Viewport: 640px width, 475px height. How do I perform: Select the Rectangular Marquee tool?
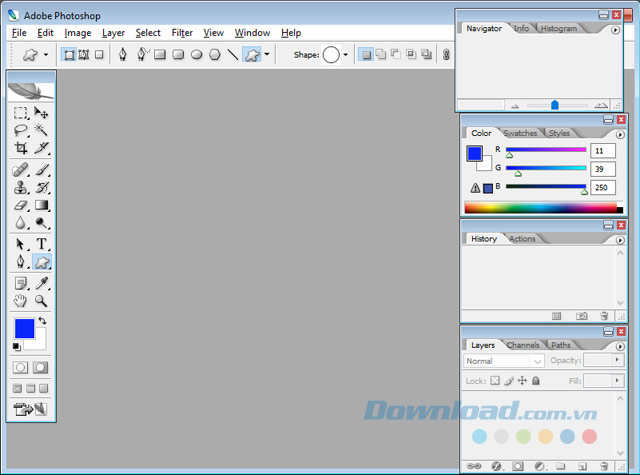tap(20, 113)
